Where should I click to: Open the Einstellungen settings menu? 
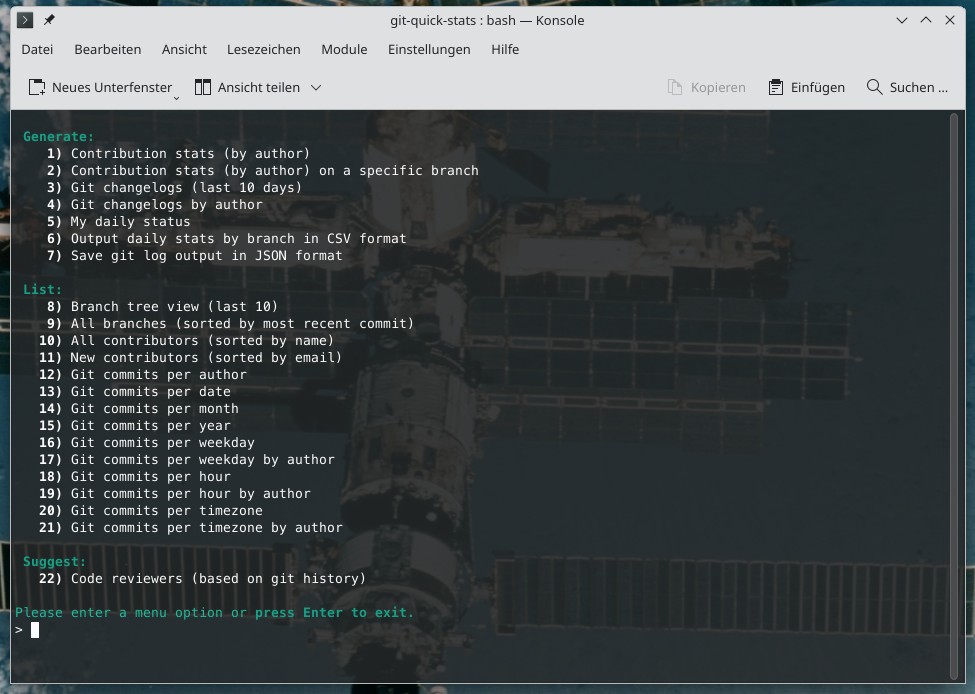(x=429, y=49)
